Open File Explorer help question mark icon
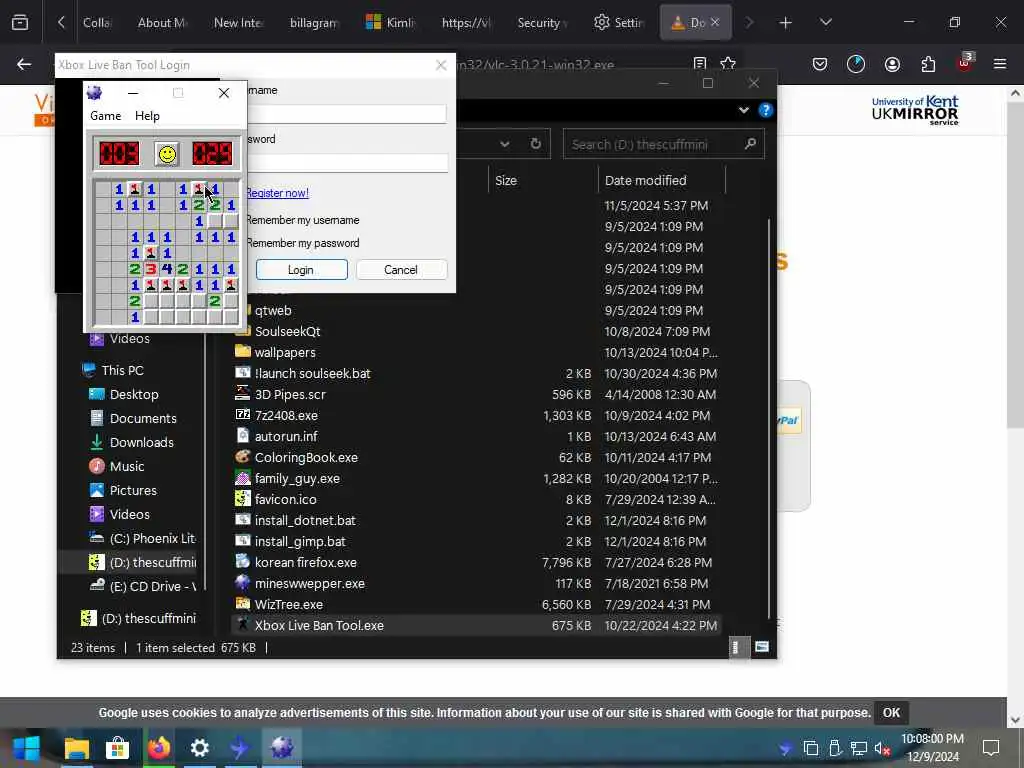 tap(765, 110)
